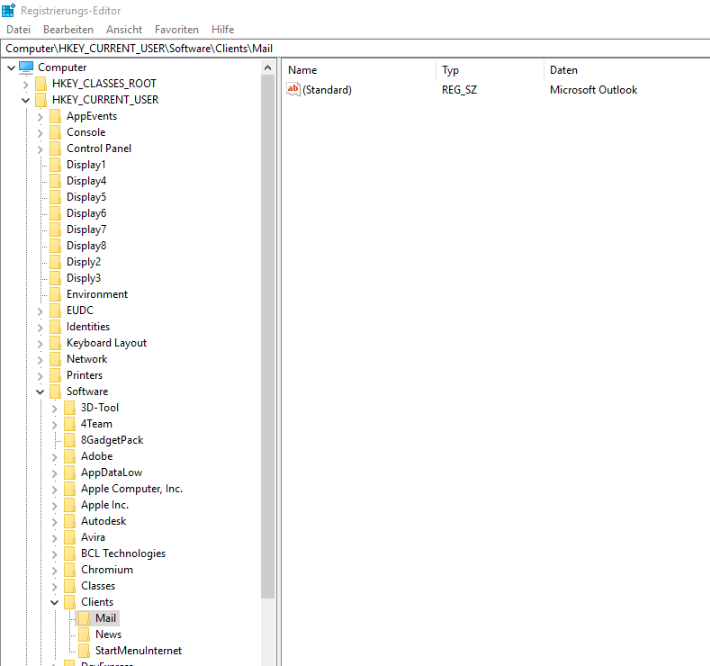
Task: Select the Apple Inc. key
Action: pyautogui.click(x=105, y=505)
